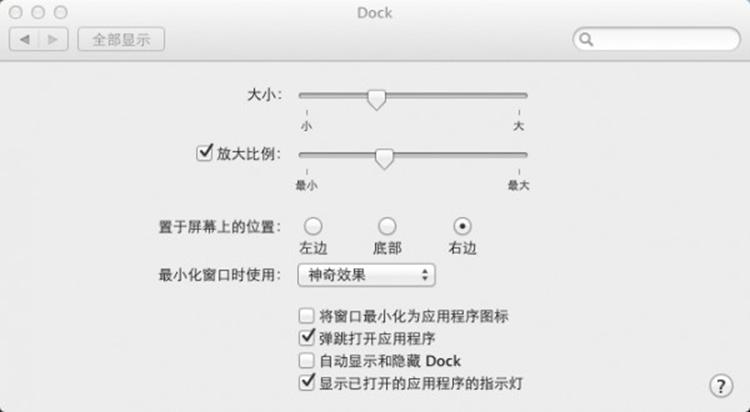Image resolution: width=750 pixels, height=412 pixels.
Task: Click the back navigation arrow
Action: 24,39
